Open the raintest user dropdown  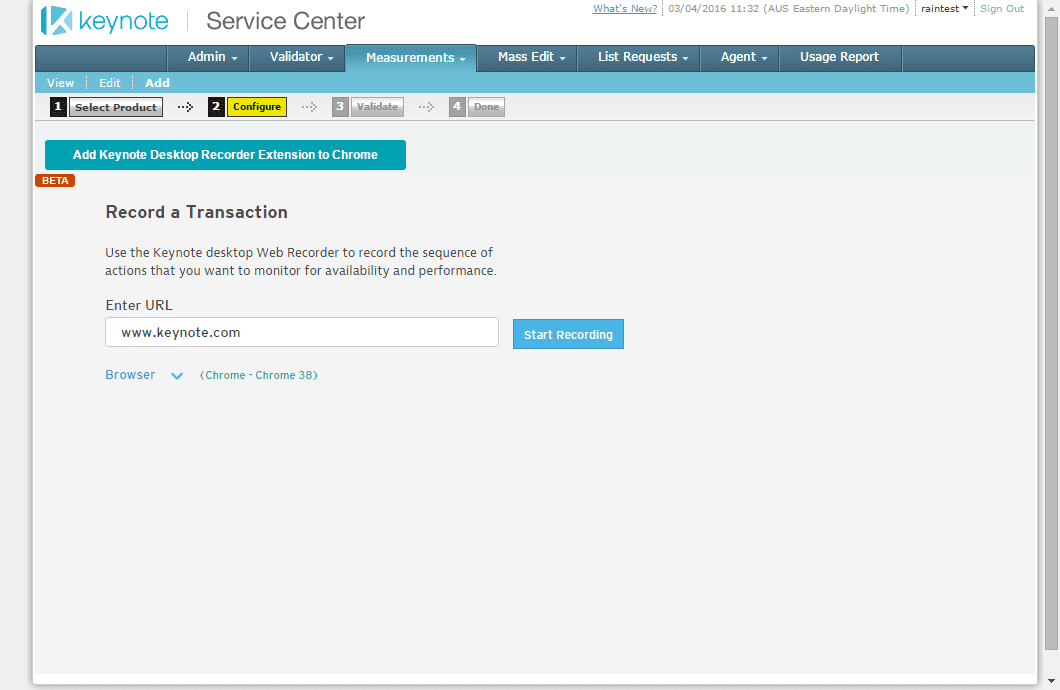click(x=944, y=9)
